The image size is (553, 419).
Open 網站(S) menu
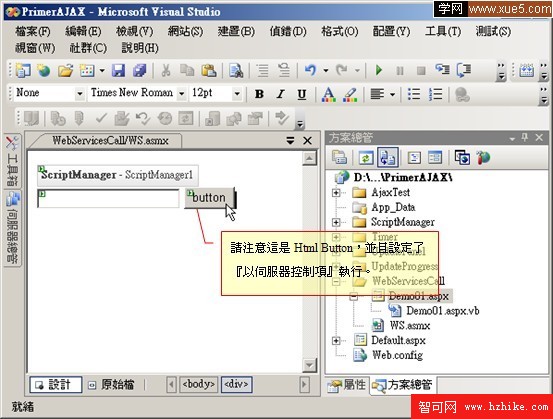[186, 31]
